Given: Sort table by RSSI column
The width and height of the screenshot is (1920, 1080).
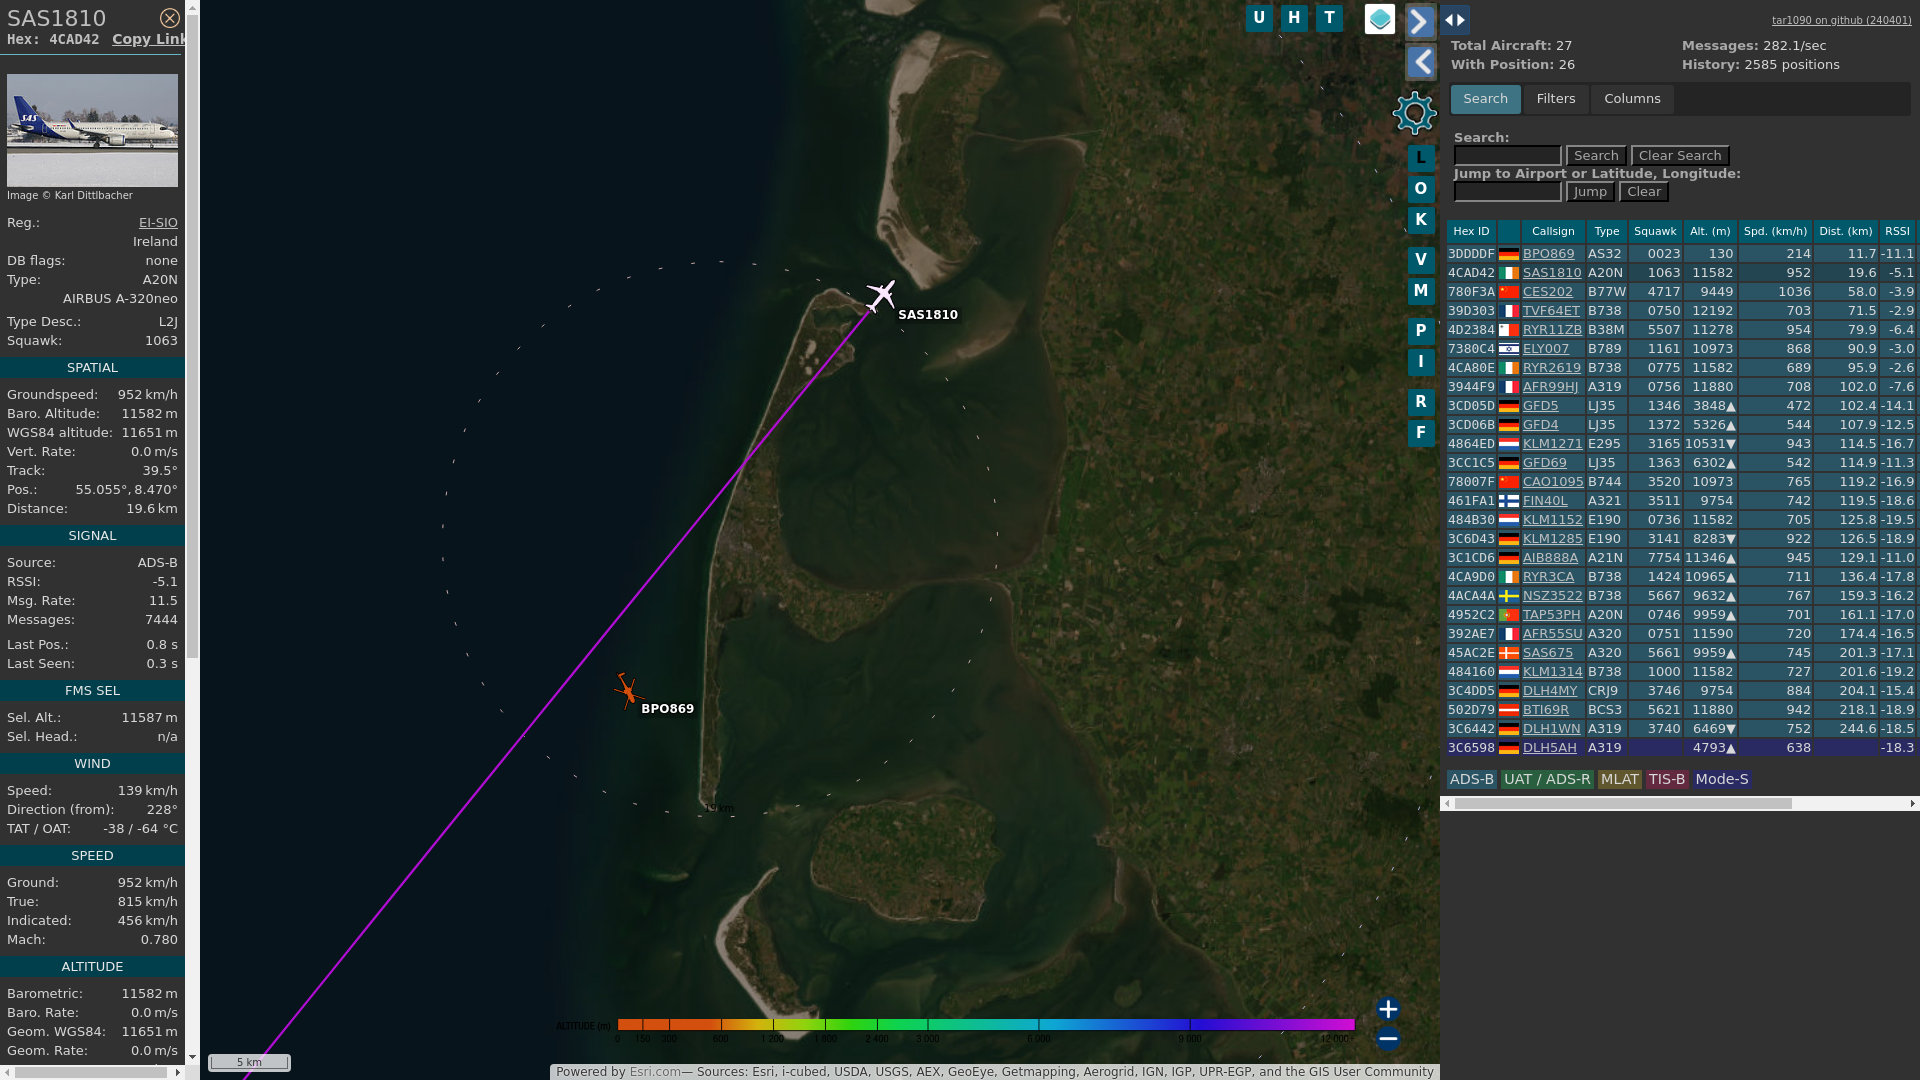Looking at the screenshot, I should pos(1897,231).
